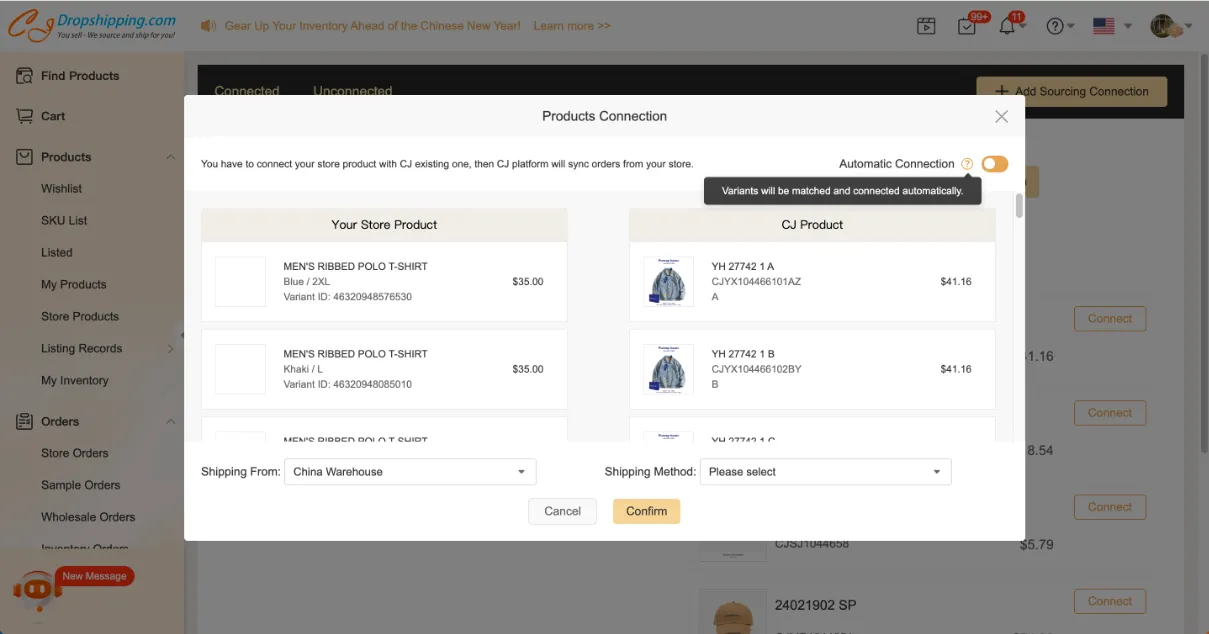
Task: Switch to the Unconnected tab
Action: click(x=352, y=91)
